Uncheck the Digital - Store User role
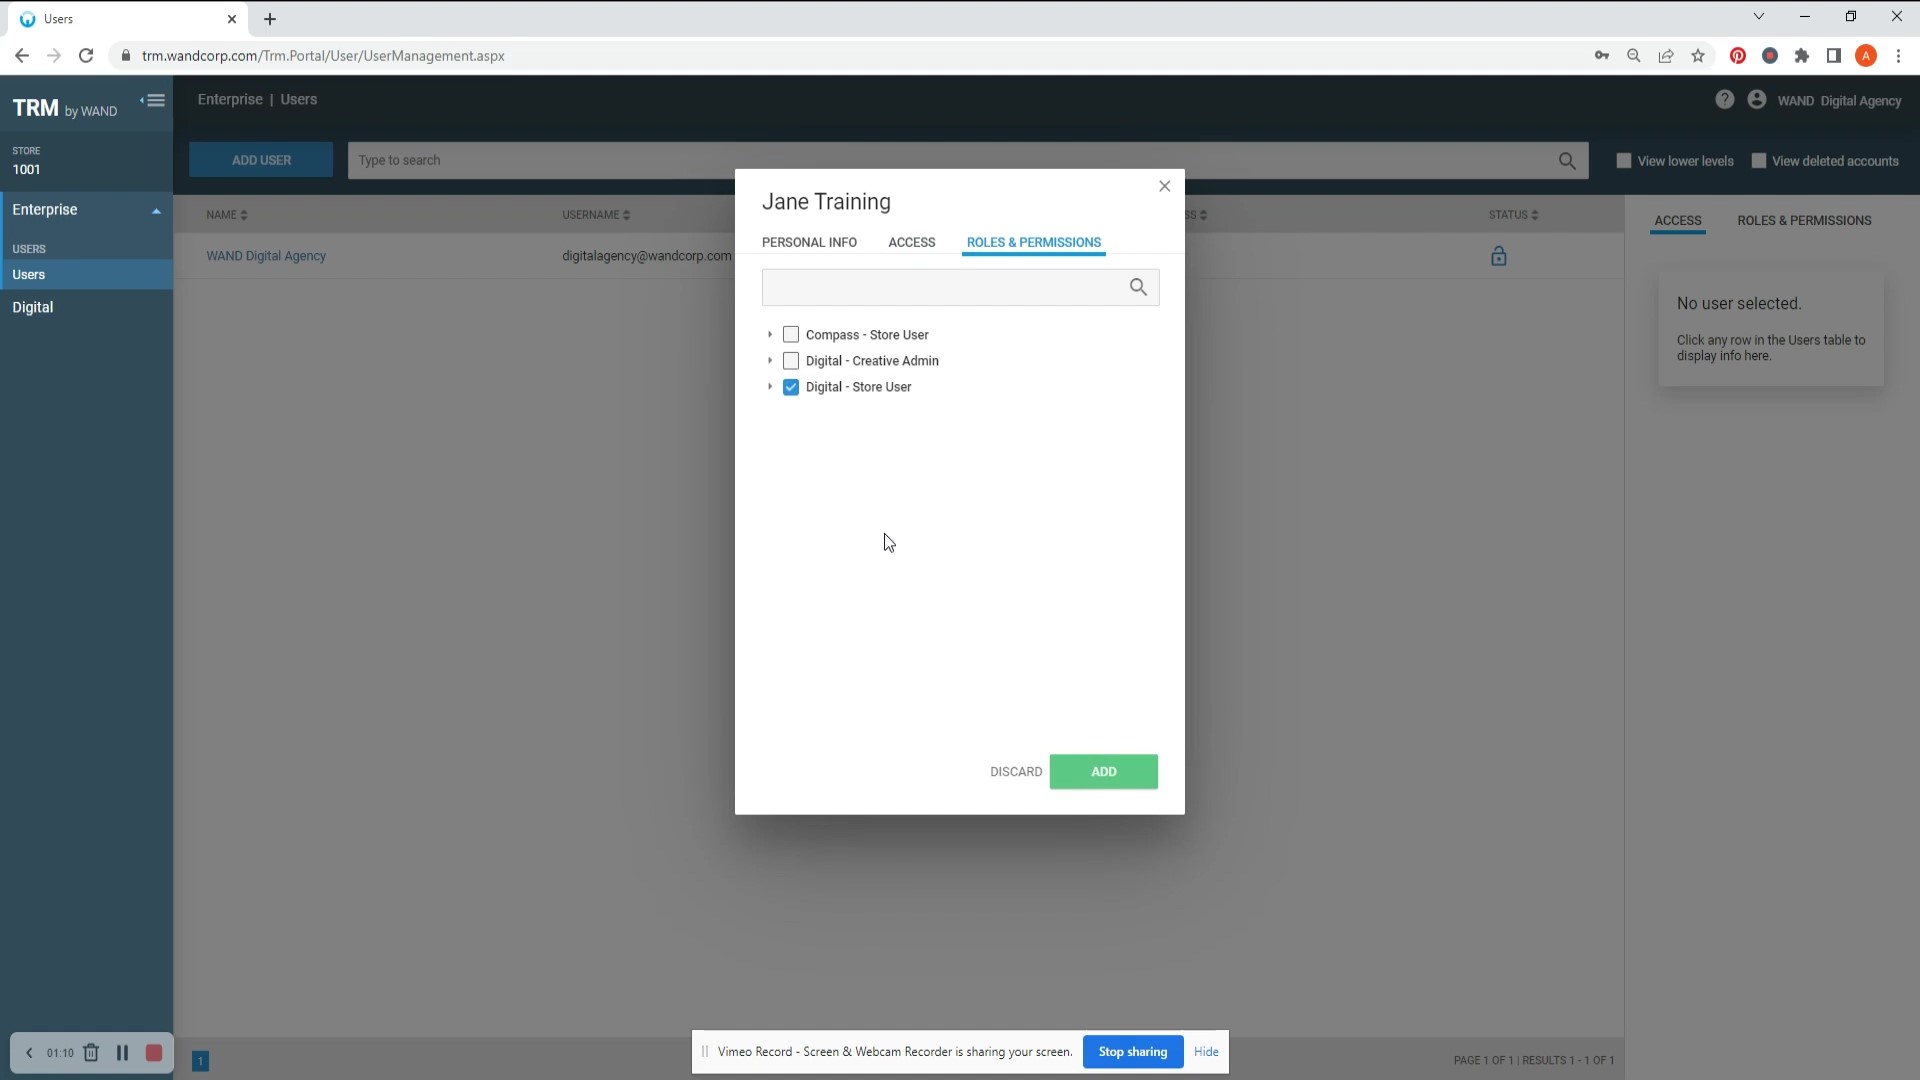1920x1080 pixels. point(791,388)
